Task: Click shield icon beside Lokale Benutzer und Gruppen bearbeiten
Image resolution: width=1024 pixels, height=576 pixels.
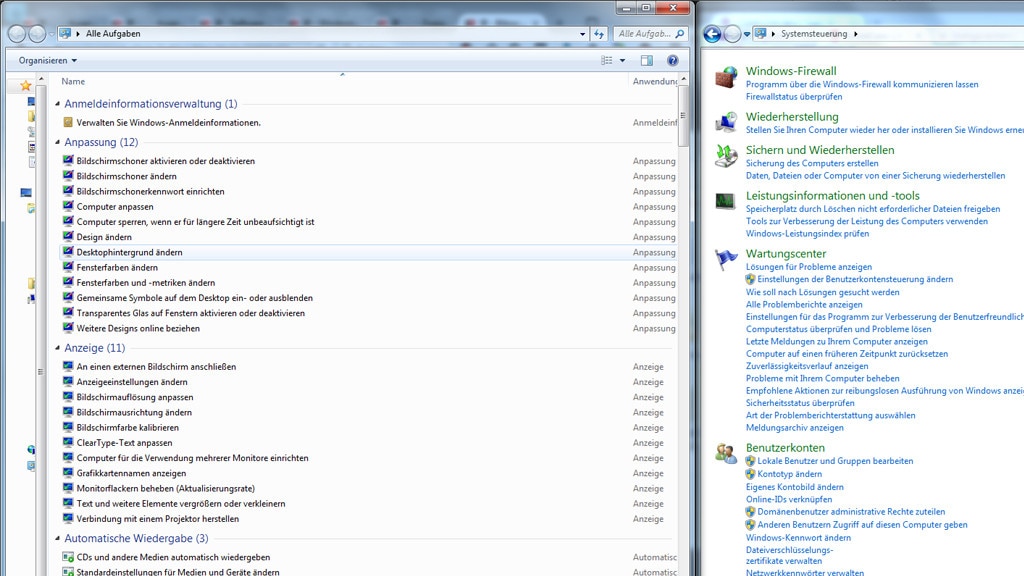Action: (x=750, y=461)
